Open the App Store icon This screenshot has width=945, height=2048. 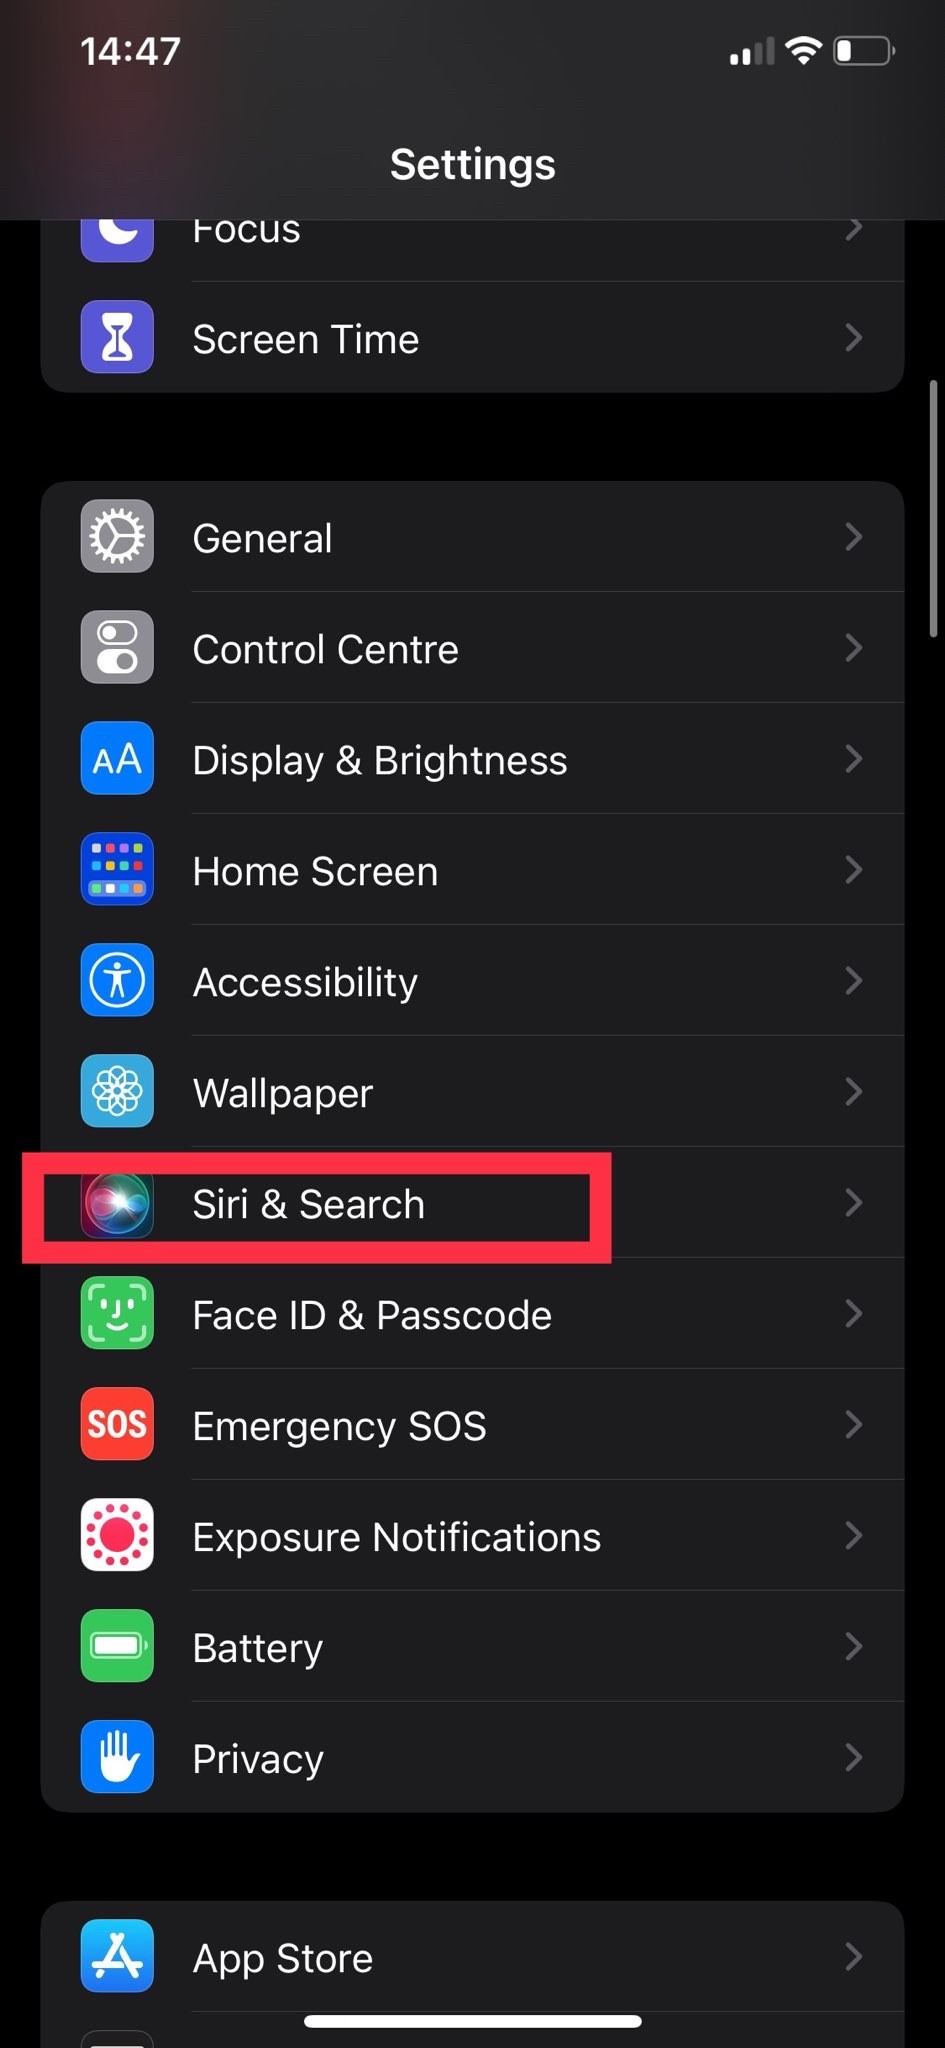click(117, 1956)
